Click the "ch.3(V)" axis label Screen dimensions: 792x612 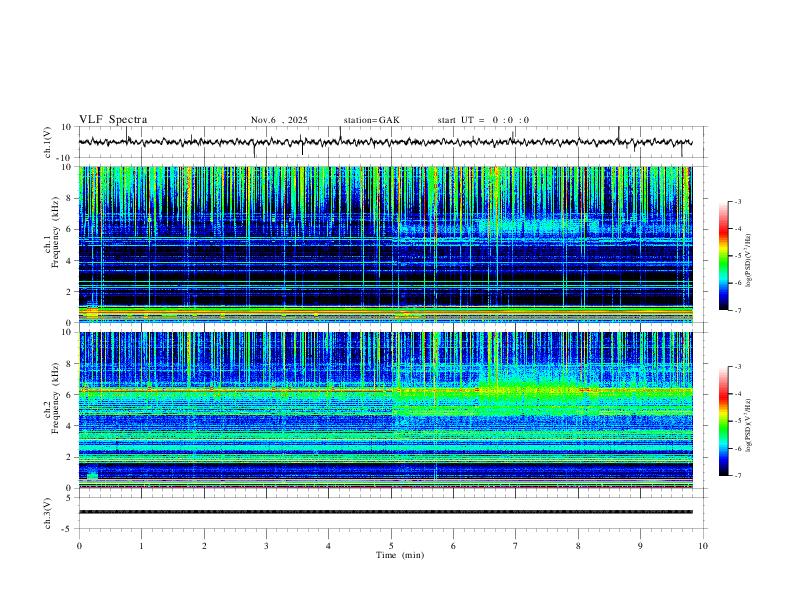(x=48, y=513)
